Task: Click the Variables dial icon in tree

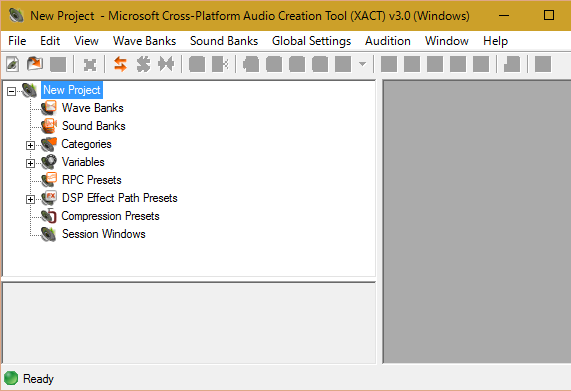Action: 49,162
